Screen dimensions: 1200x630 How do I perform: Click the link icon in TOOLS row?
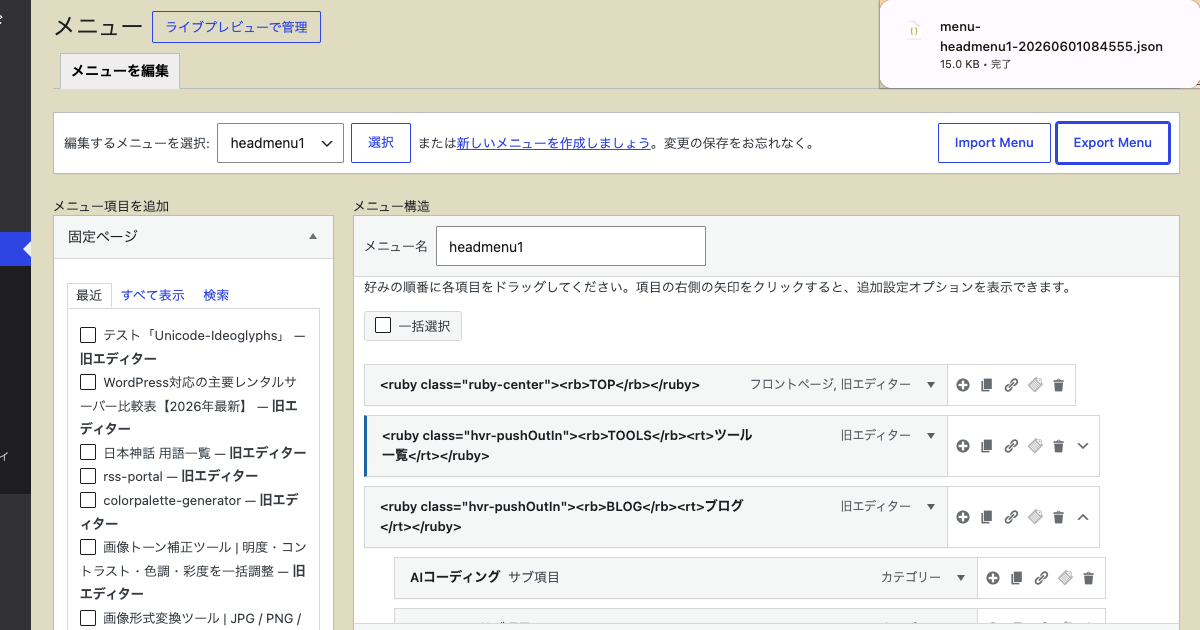pyautogui.click(x=1011, y=446)
